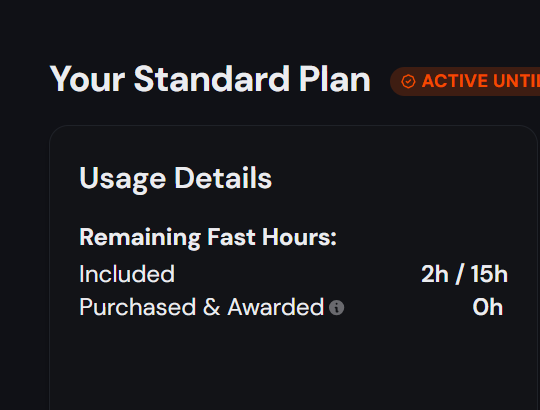Click the word Usage in the card heading
Image resolution: width=540 pixels, height=410 pixels.
pos(123,179)
